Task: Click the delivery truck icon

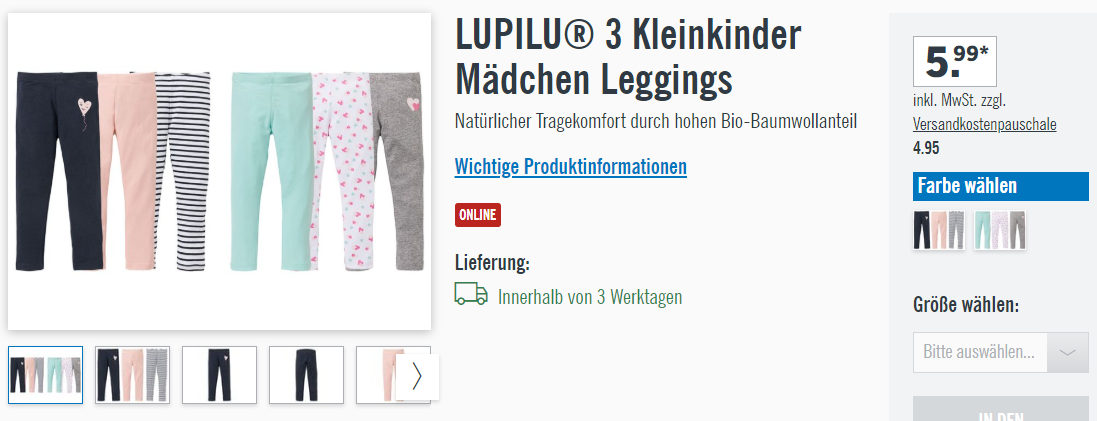Action: (471, 294)
